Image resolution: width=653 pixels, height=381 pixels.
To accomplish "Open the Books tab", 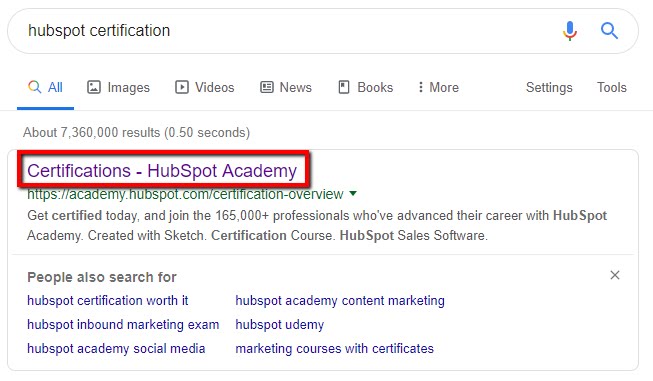I will [365, 87].
